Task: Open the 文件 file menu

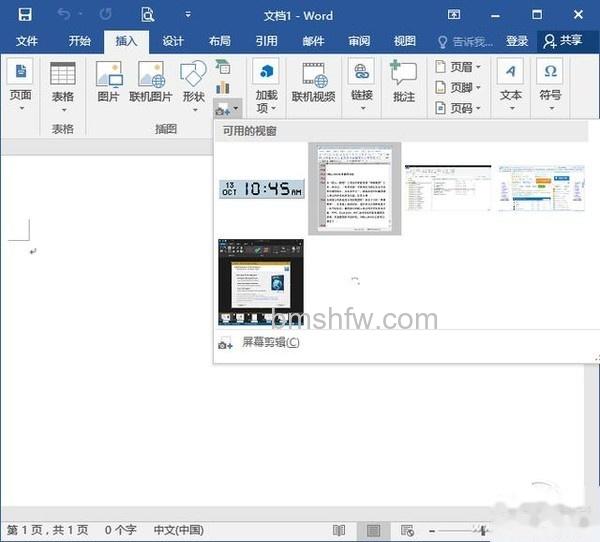Action: coord(27,41)
